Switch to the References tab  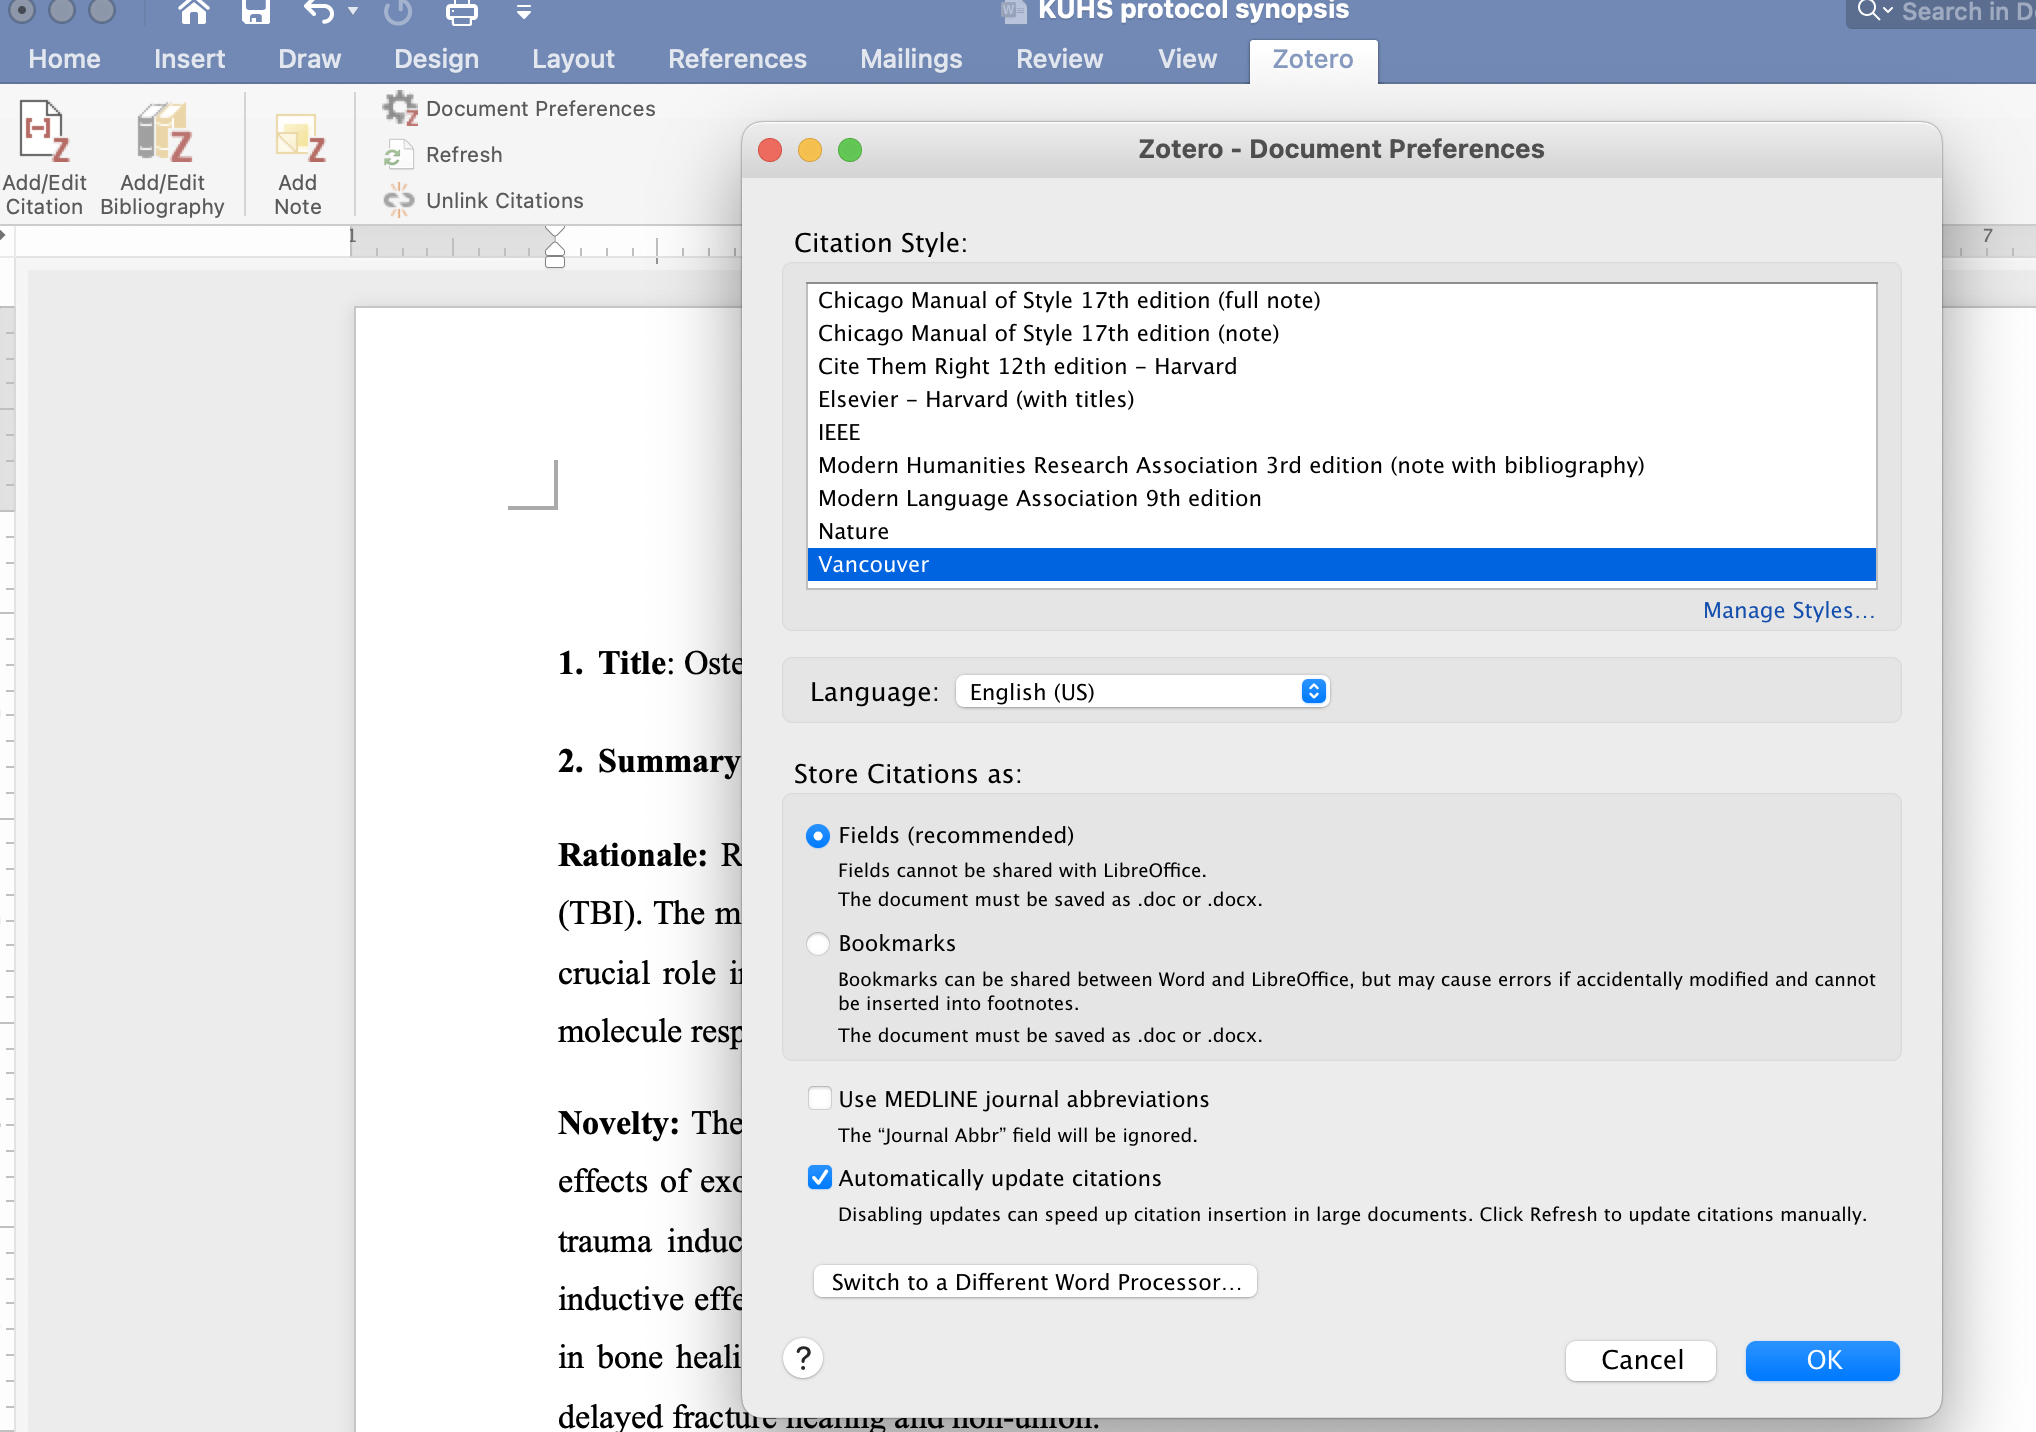pos(737,59)
